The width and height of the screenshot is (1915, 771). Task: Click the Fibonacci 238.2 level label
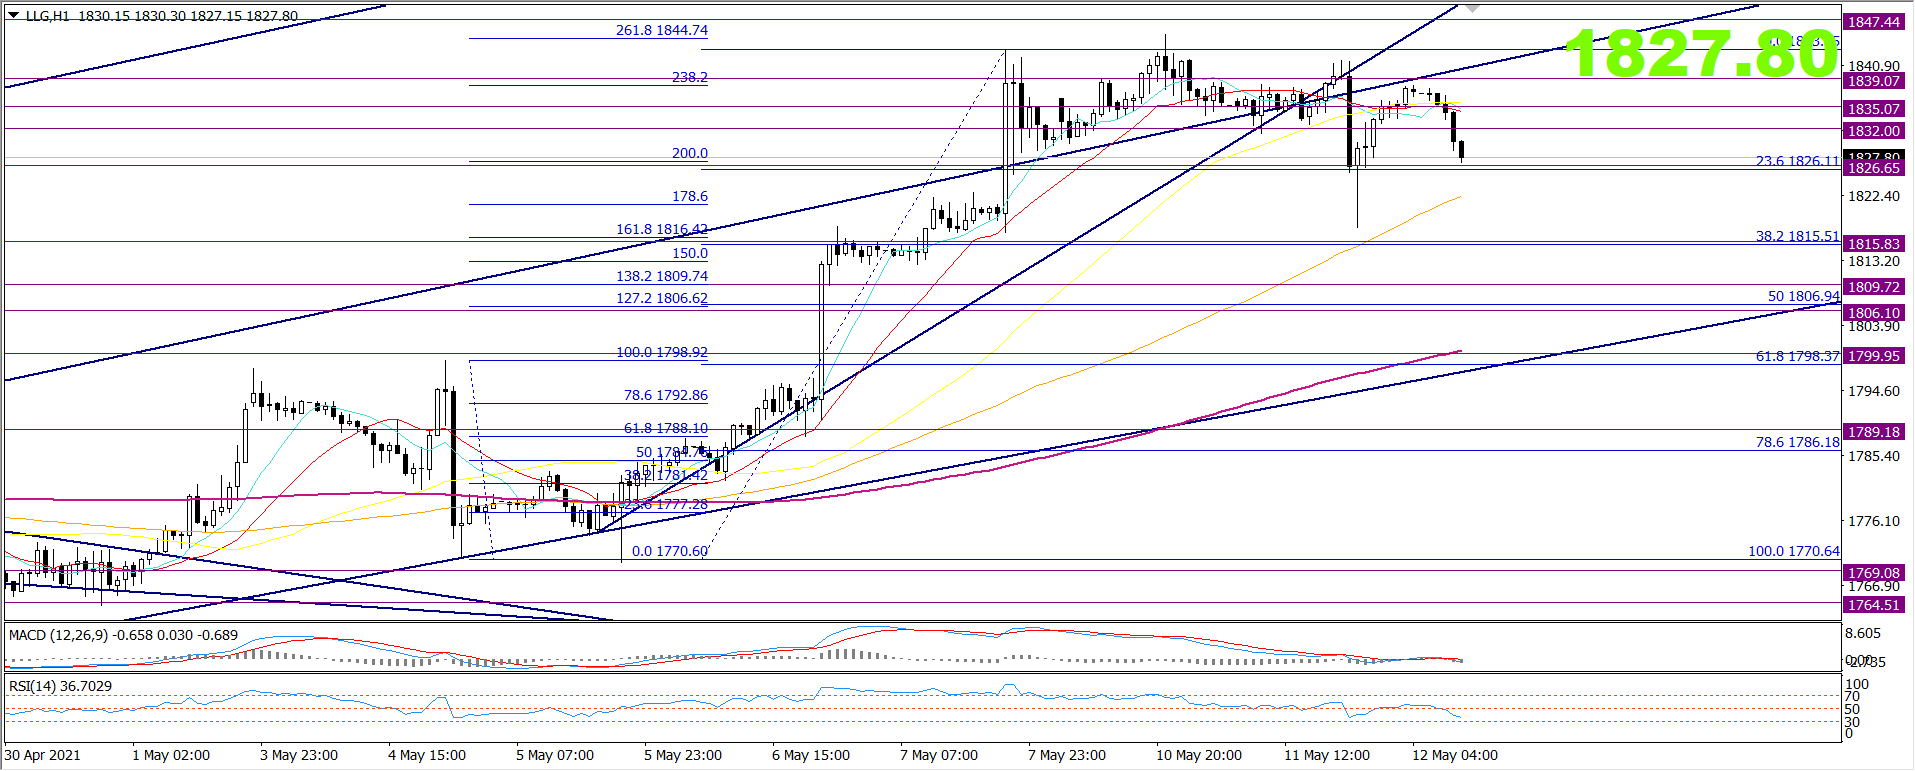(x=690, y=77)
